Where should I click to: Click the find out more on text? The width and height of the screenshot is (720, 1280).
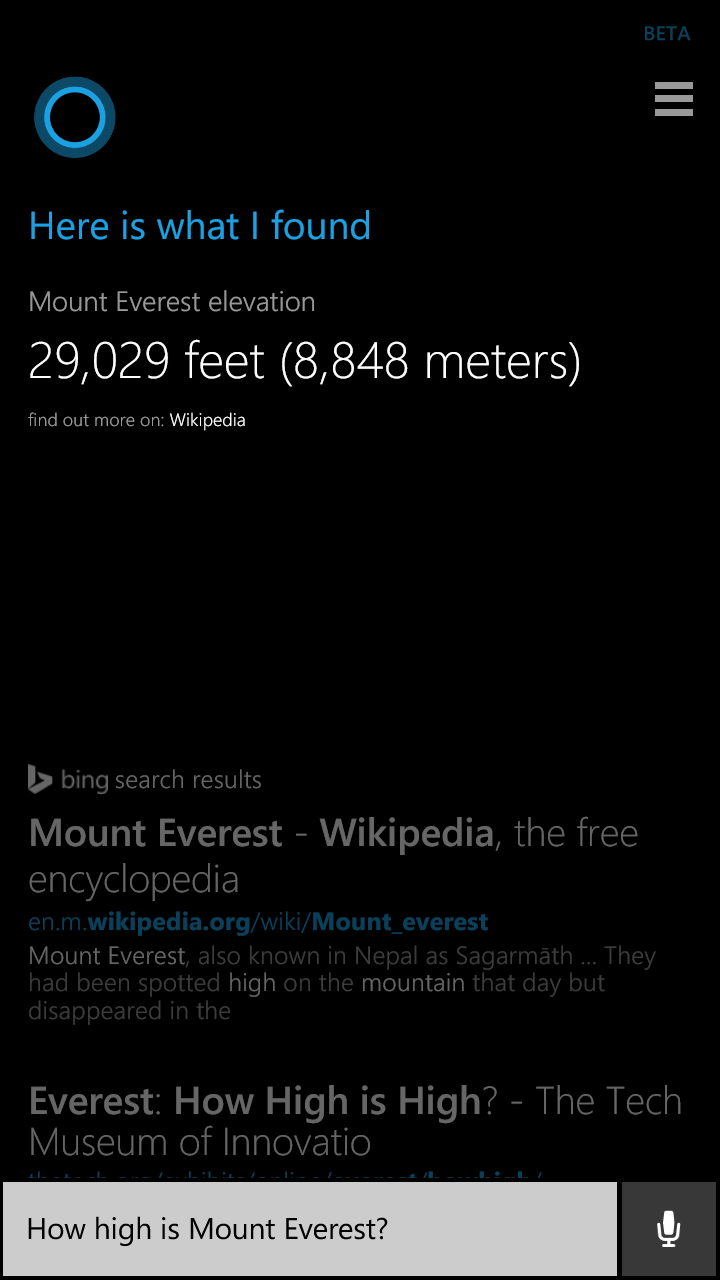[x=96, y=420]
